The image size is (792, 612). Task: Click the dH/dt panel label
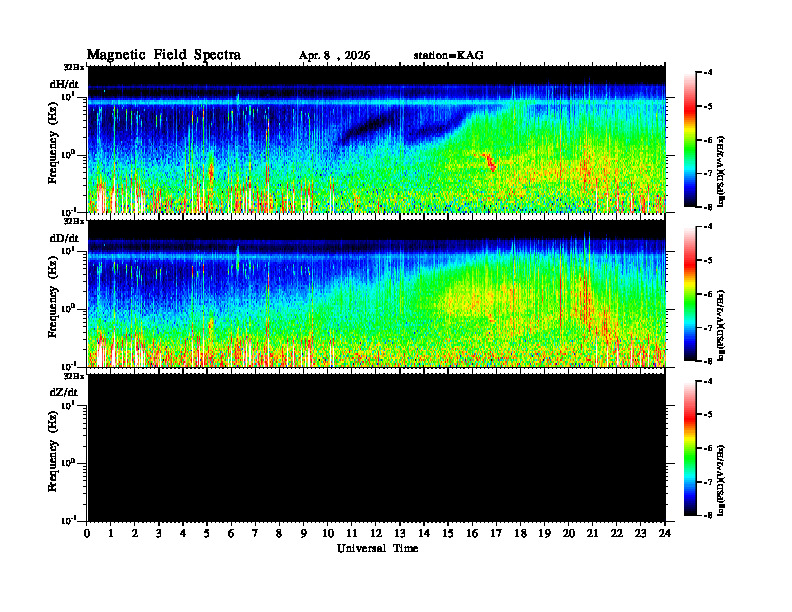(64, 84)
